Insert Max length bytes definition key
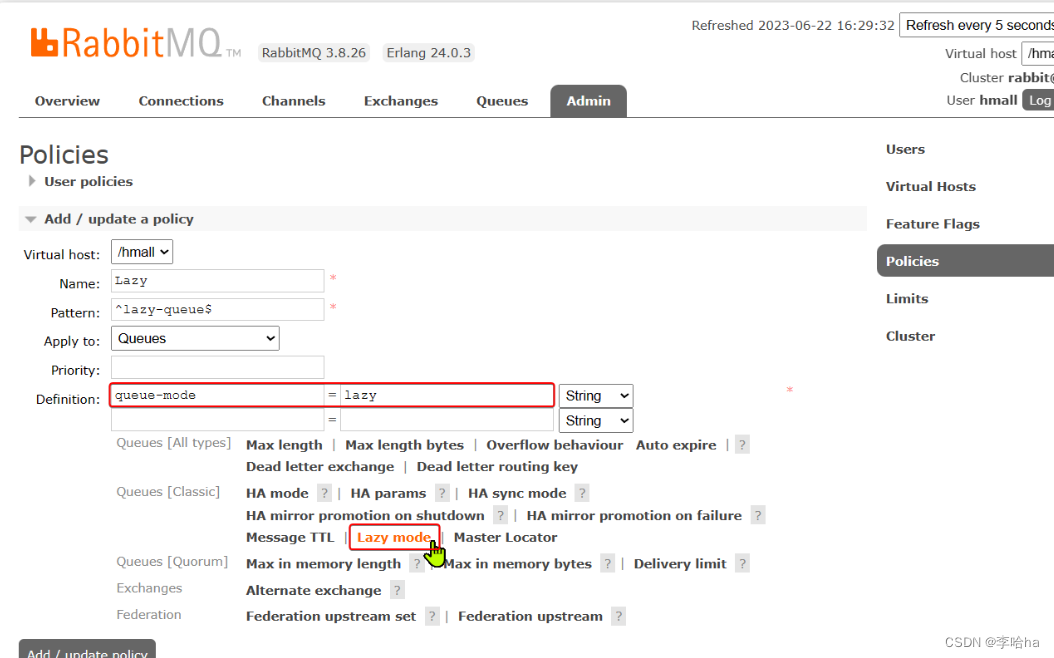Image resolution: width=1054 pixels, height=658 pixels. 404,445
